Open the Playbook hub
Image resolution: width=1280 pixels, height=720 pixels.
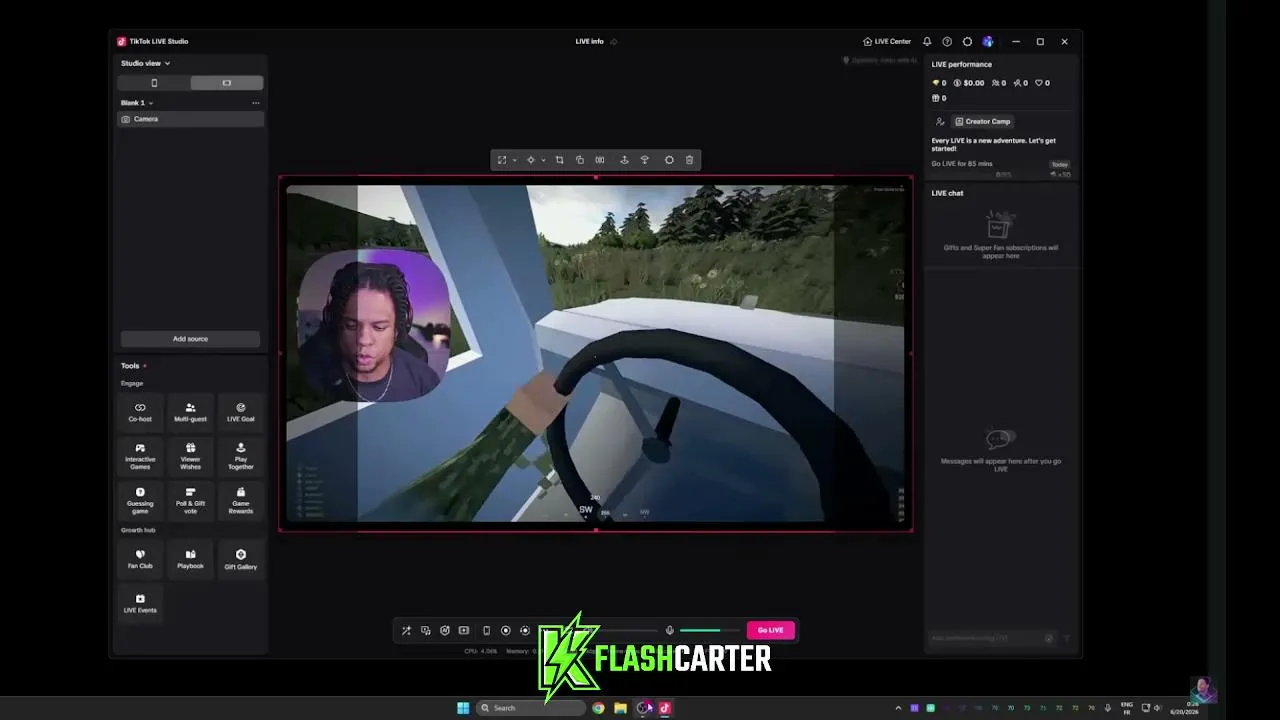pyautogui.click(x=190, y=559)
